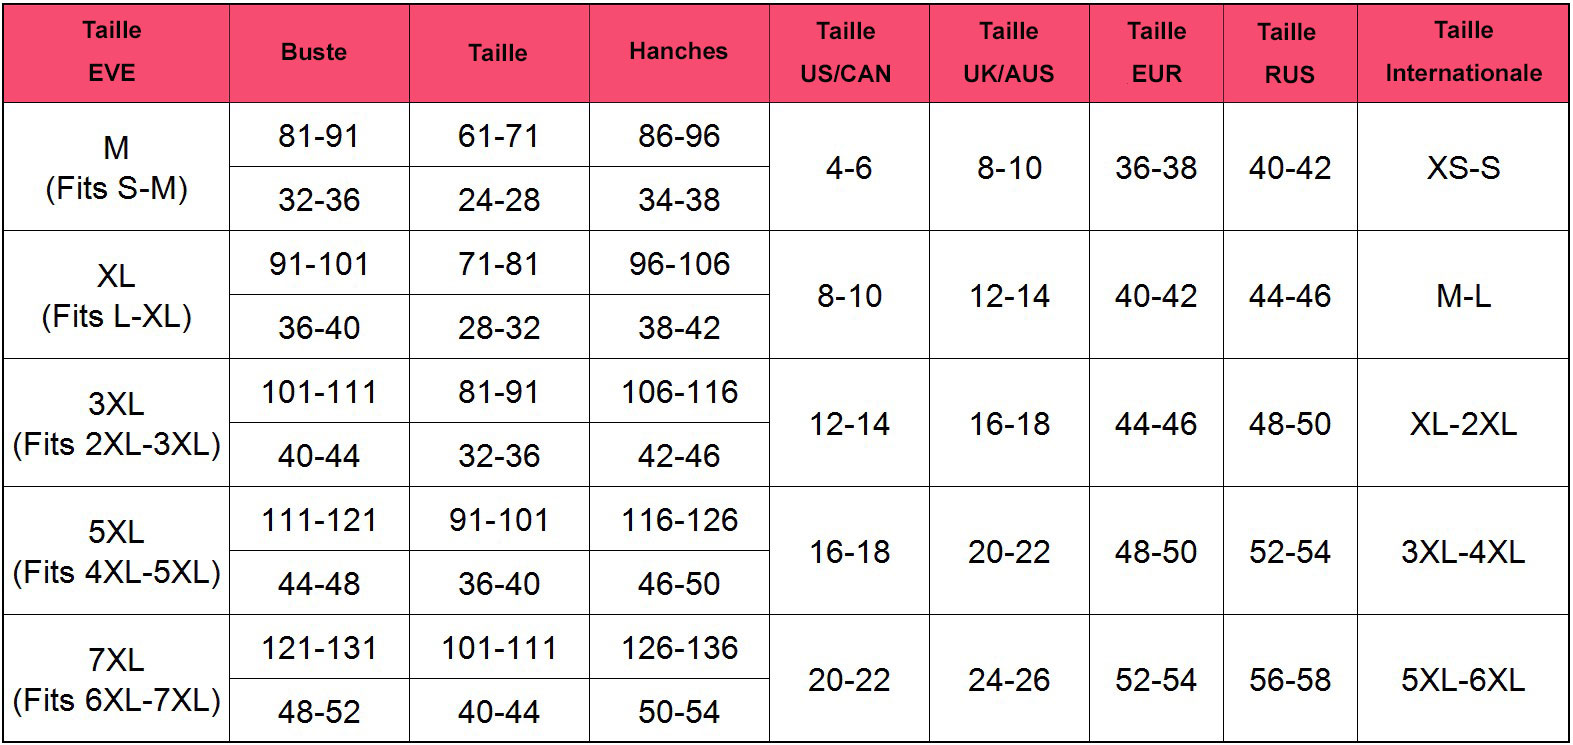The image size is (1573, 745).
Task: Click the 3XL (Fits 2XL-3XL) size cell
Action: 116,423
